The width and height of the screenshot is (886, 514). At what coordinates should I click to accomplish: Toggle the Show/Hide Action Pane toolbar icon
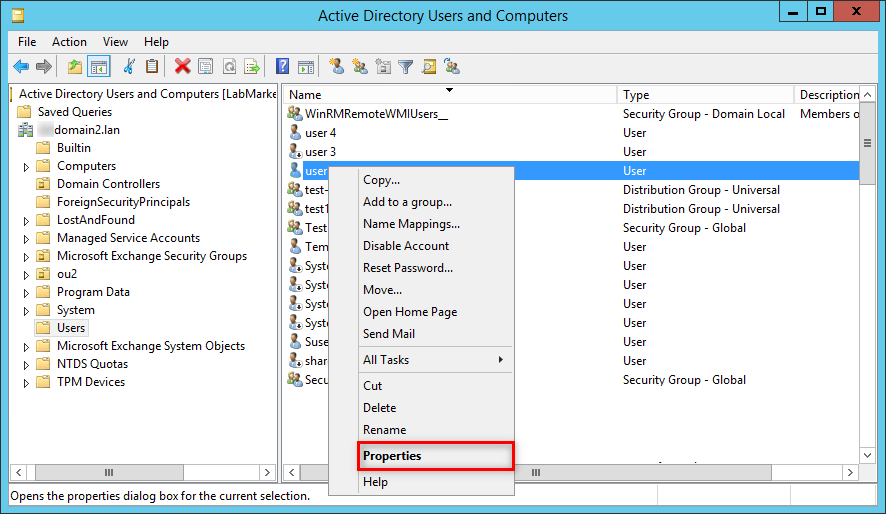pos(306,67)
